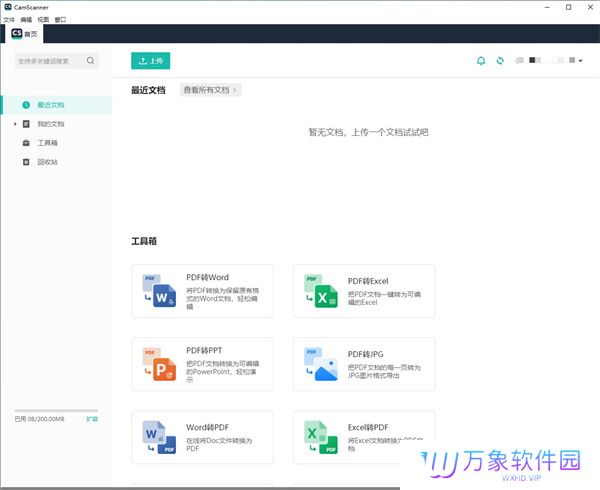Click the 暂无文档 empty-state message

pos(368,132)
